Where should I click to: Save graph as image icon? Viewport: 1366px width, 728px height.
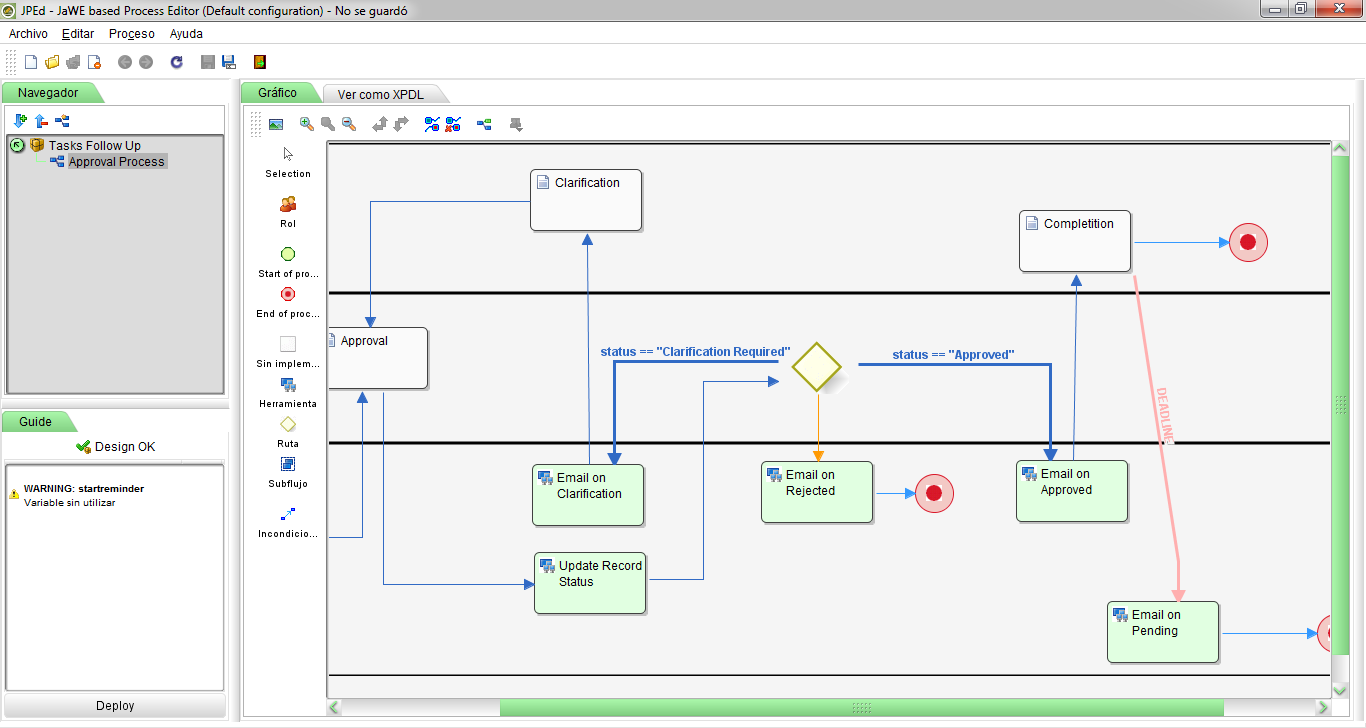point(276,124)
